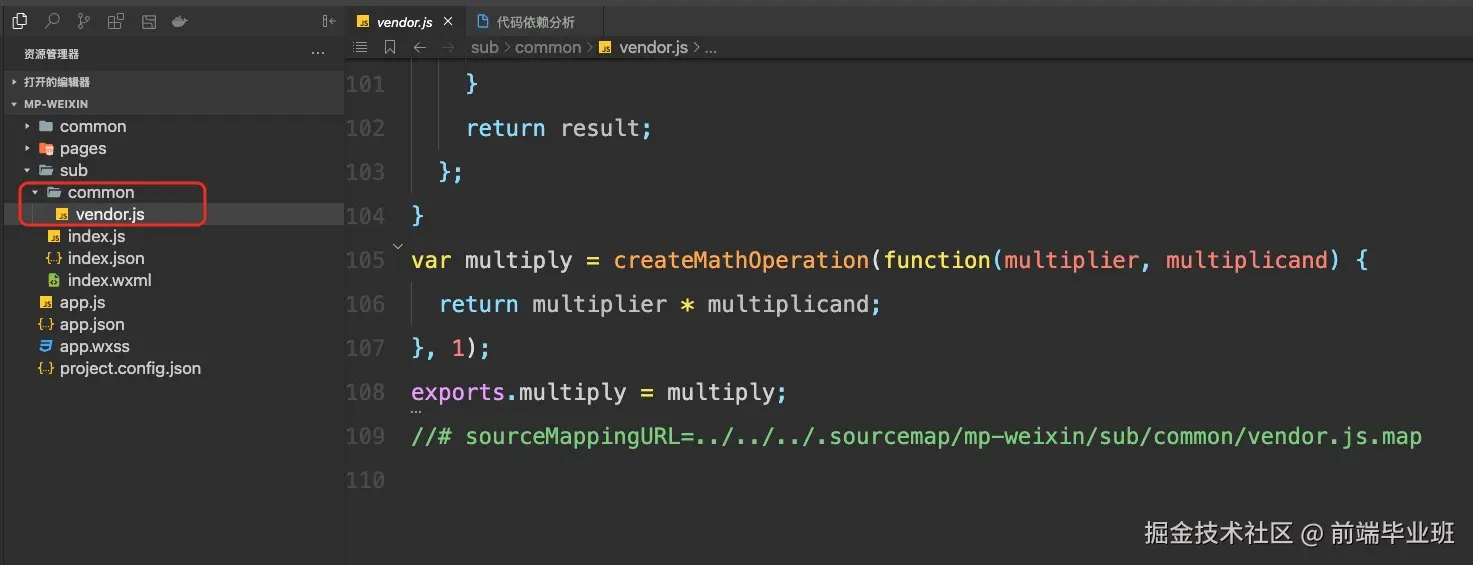Collapse the MP-WEIXIN project section

coord(172,104)
